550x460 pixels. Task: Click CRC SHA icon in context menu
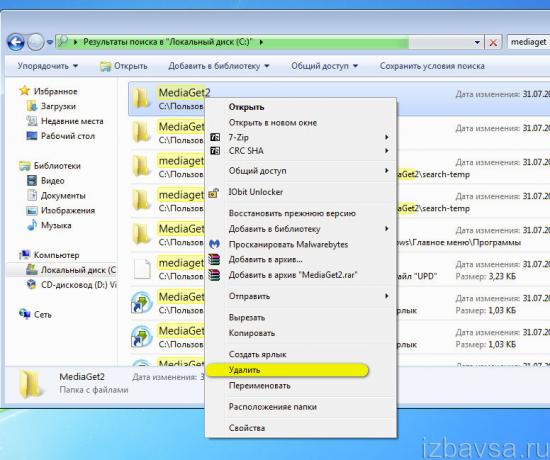pos(215,151)
